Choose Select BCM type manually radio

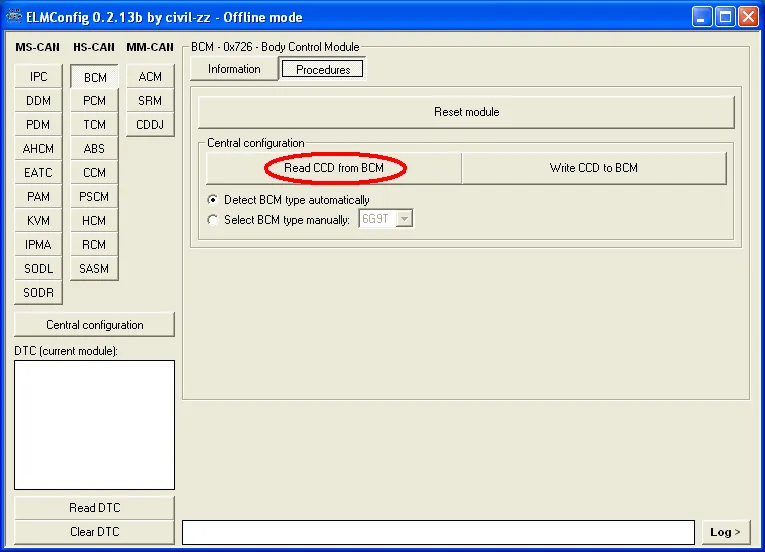point(213,220)
